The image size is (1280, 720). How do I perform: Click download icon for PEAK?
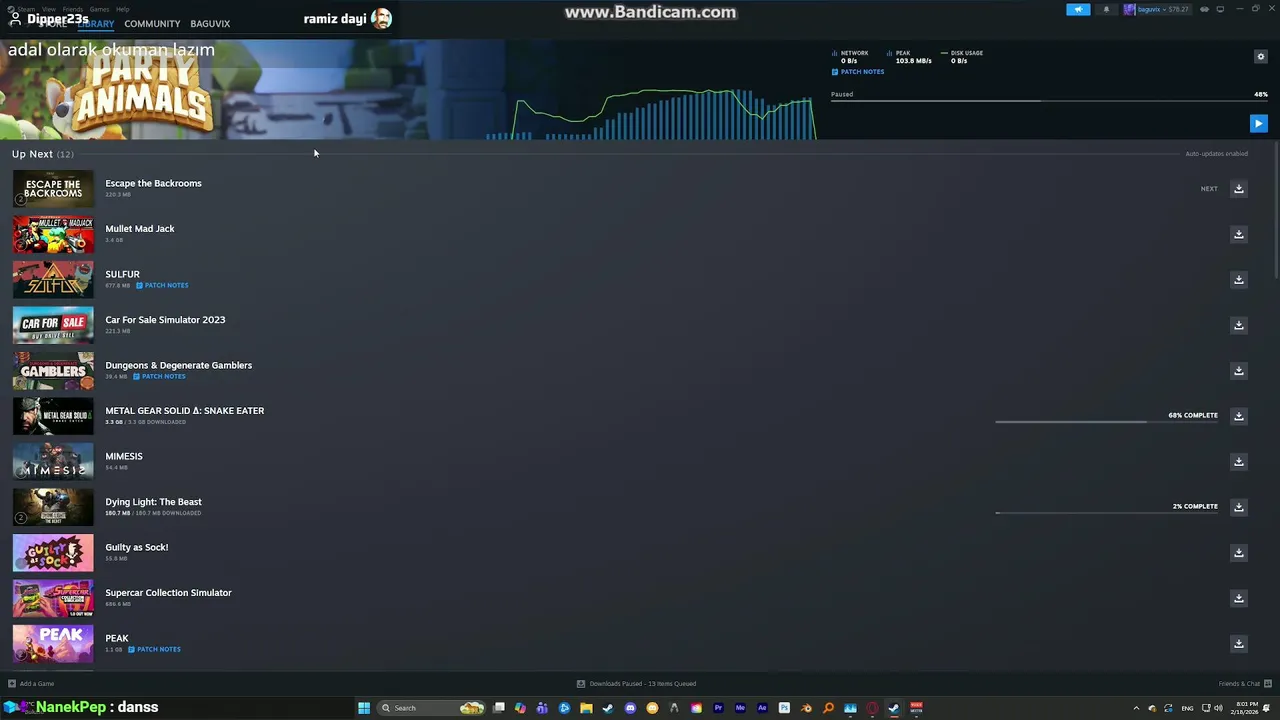tap(1238, 644)
